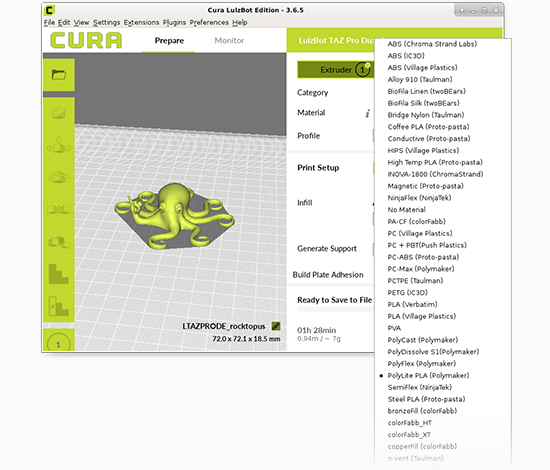Screen dimensions: 550x470
Task: Switch to the Prepare tab
Action: click(x=169, y=41)
